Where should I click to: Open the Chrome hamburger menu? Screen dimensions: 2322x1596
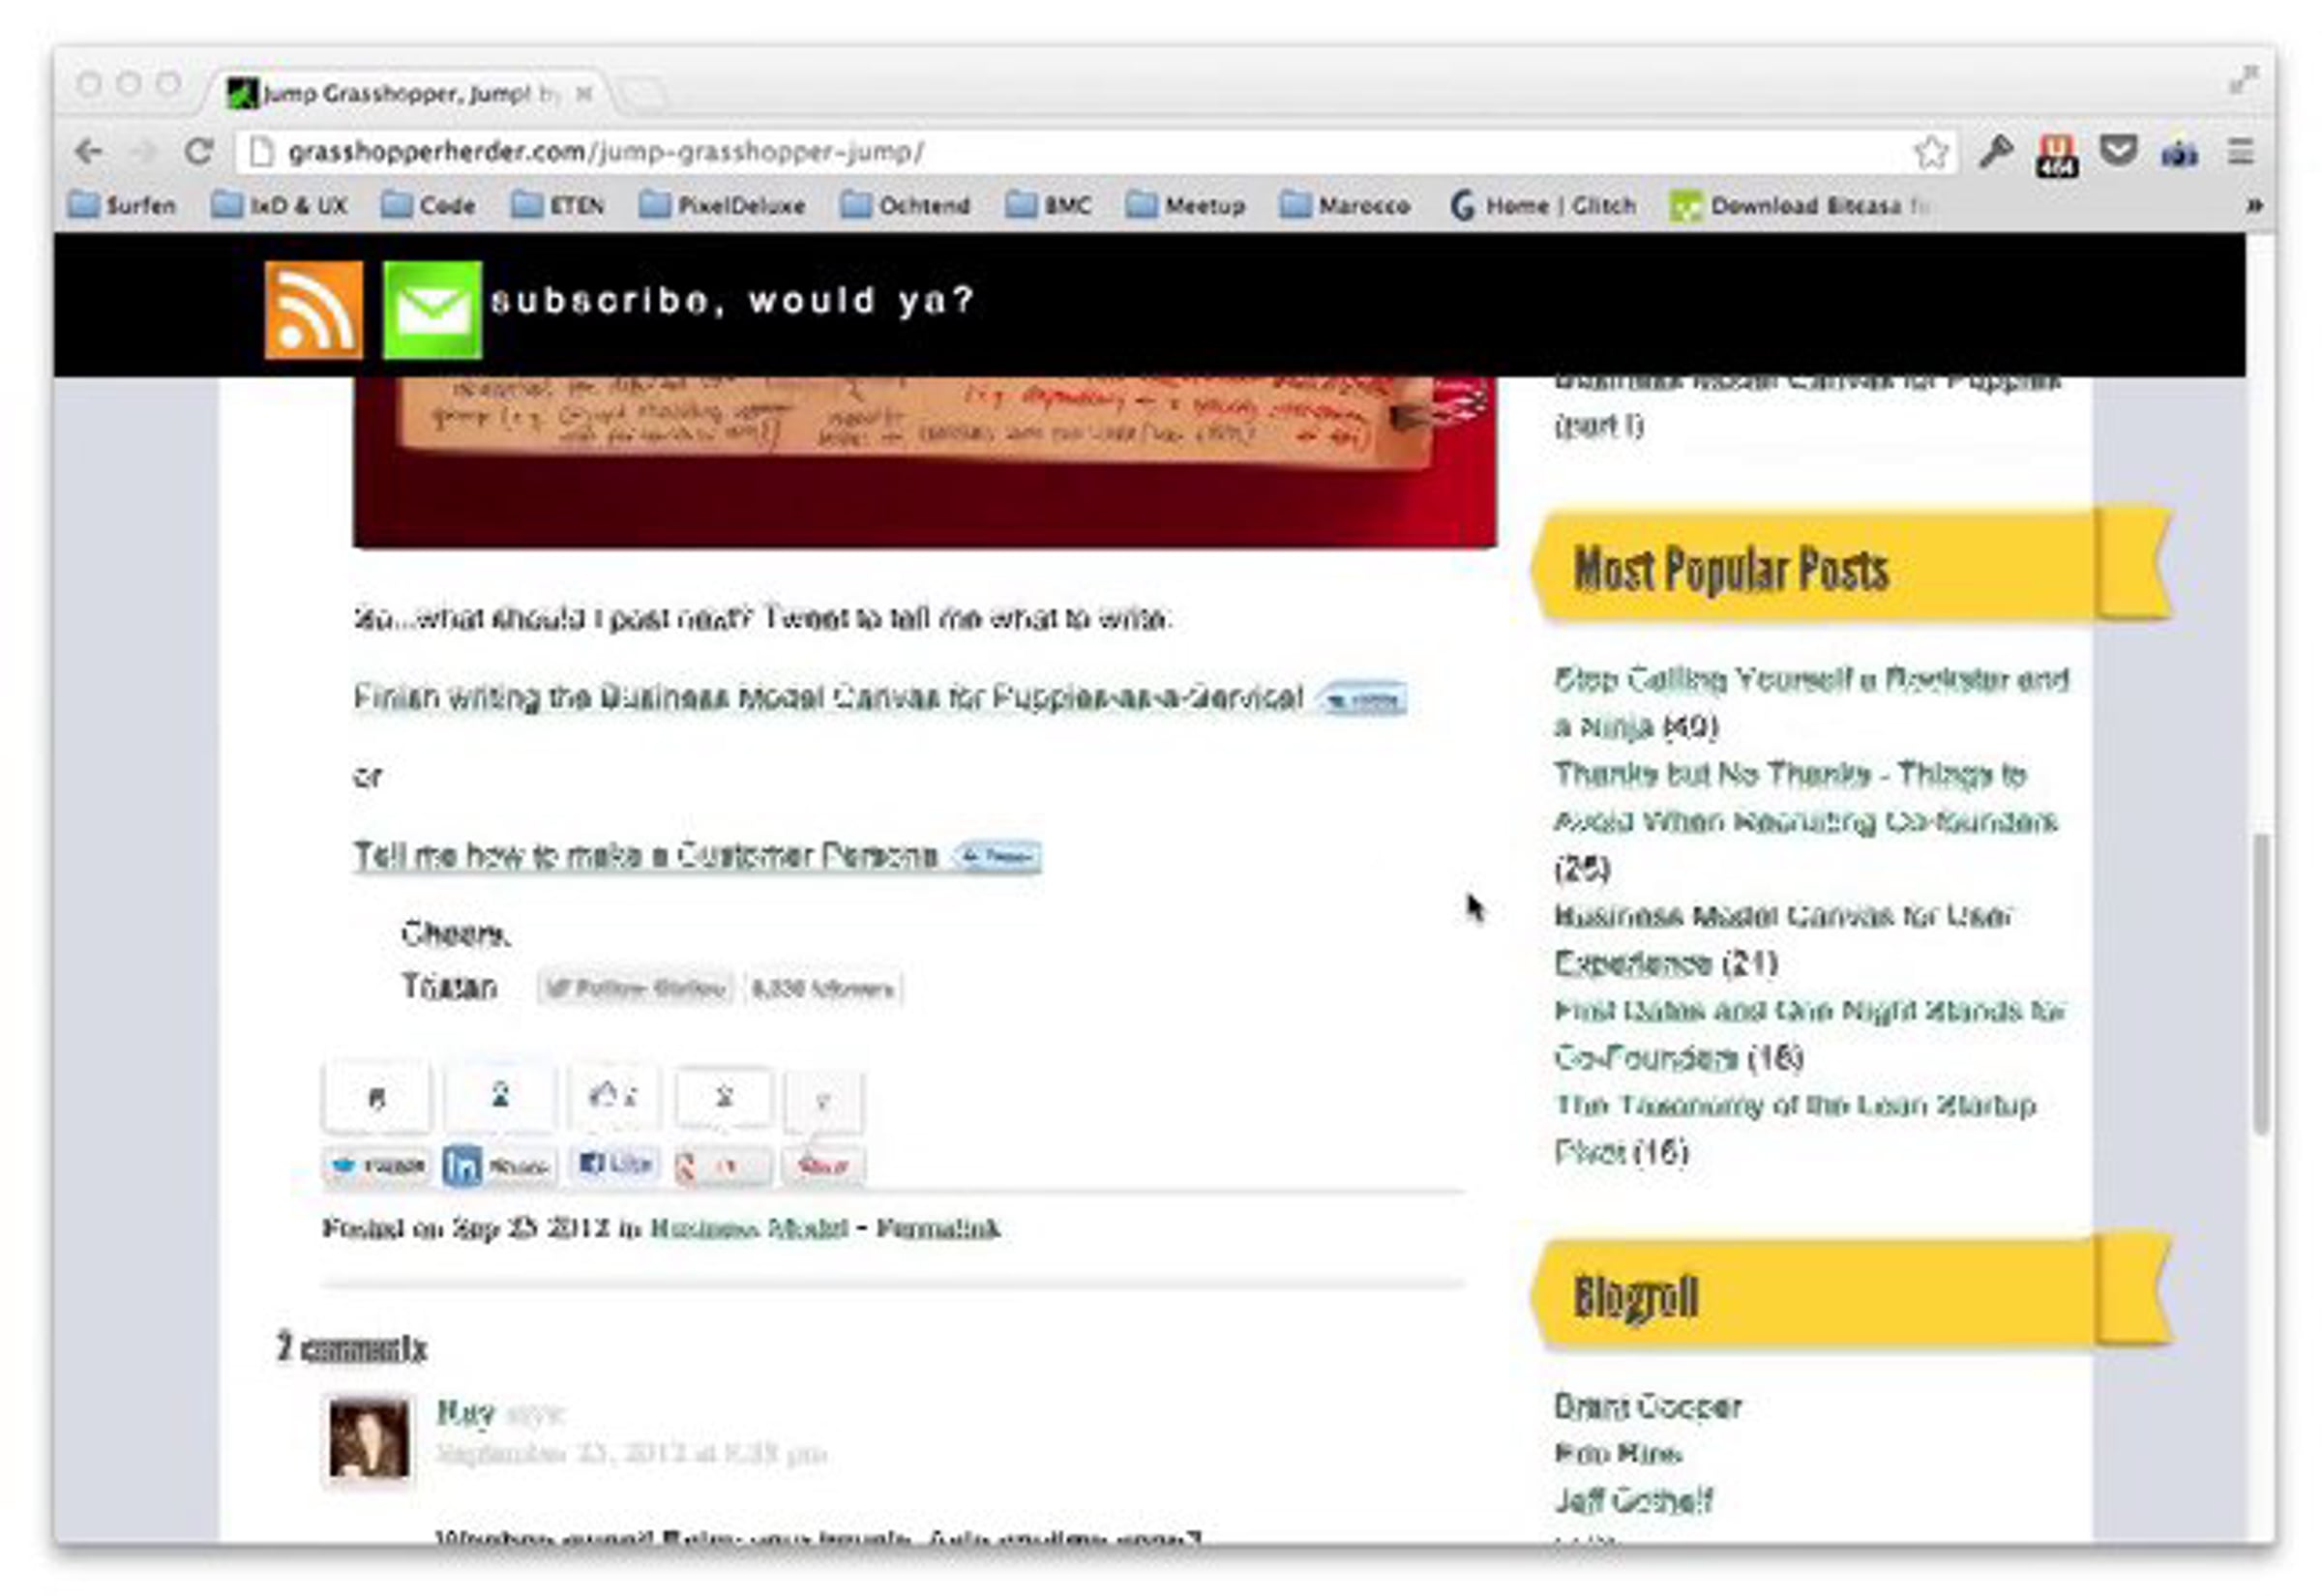pyautogui.click(x=2239, y=152)
